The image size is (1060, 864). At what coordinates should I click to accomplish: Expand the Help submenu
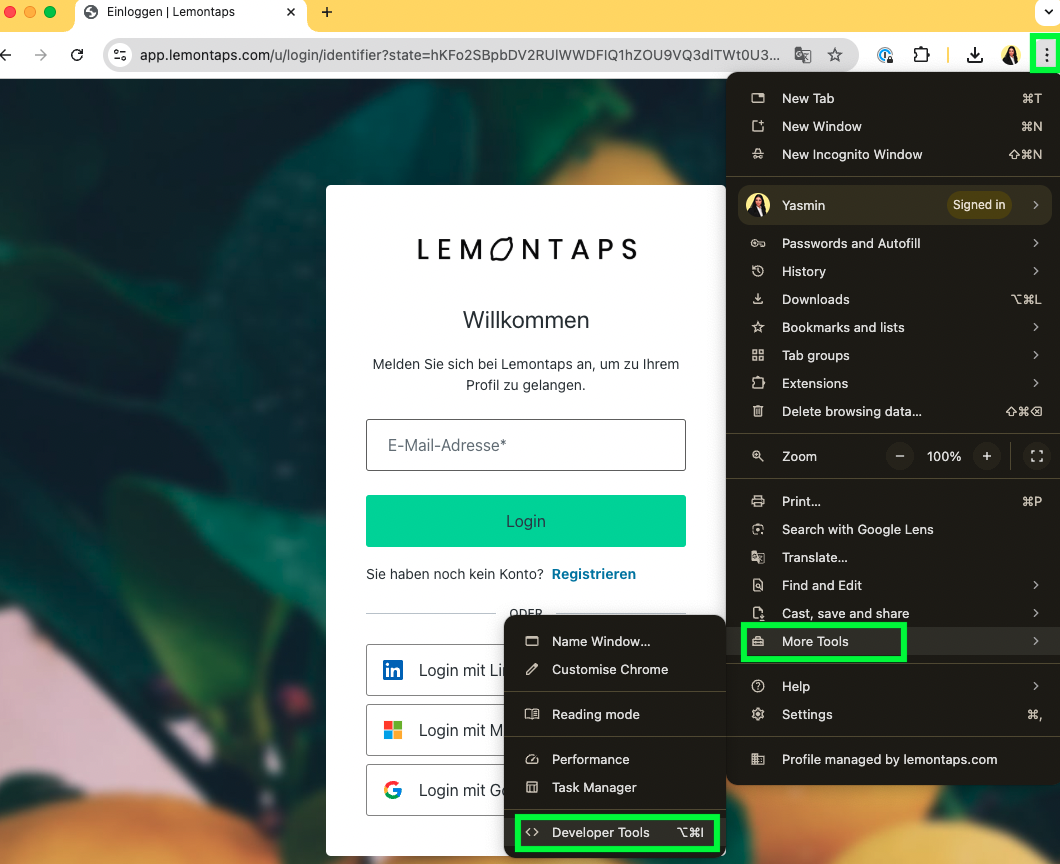(x=895, y=687)
